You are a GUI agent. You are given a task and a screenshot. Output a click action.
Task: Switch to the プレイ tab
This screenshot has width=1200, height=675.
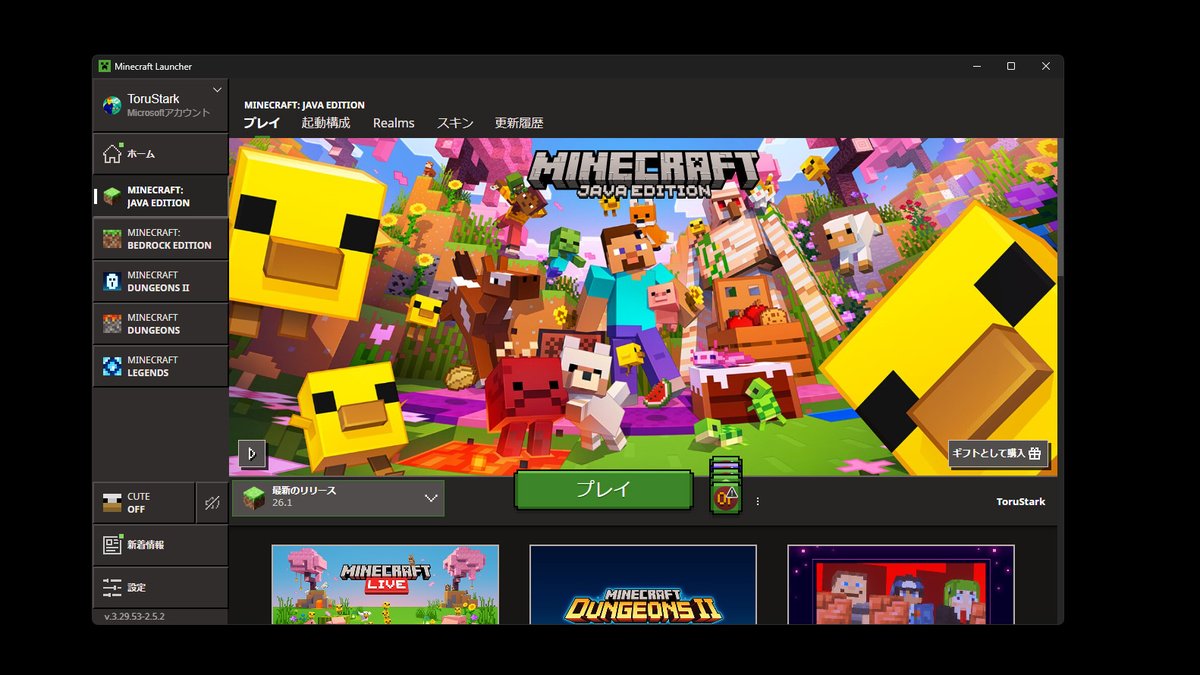click(262, 123)
